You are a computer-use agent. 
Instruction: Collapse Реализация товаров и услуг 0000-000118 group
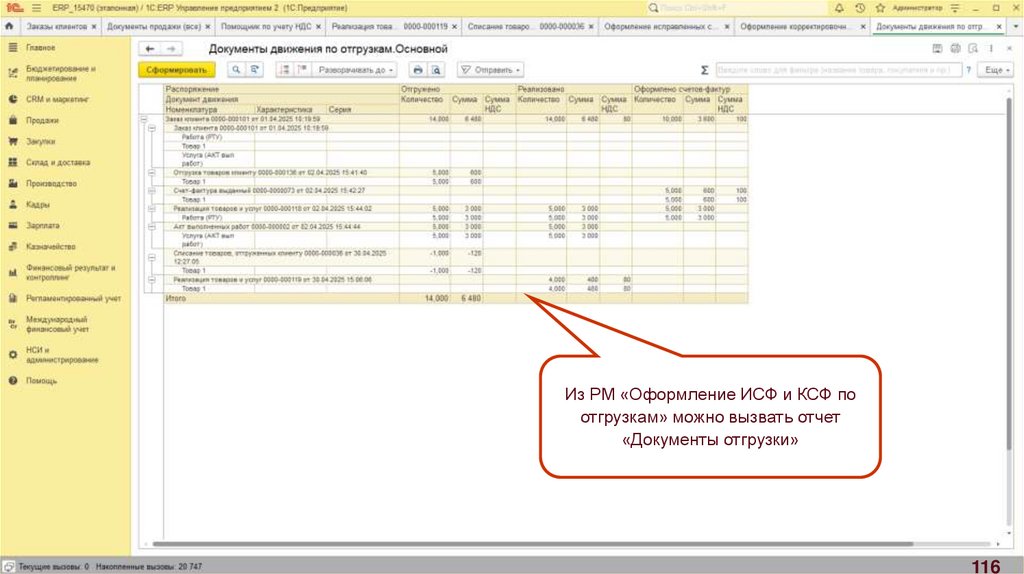pos(152,209)
